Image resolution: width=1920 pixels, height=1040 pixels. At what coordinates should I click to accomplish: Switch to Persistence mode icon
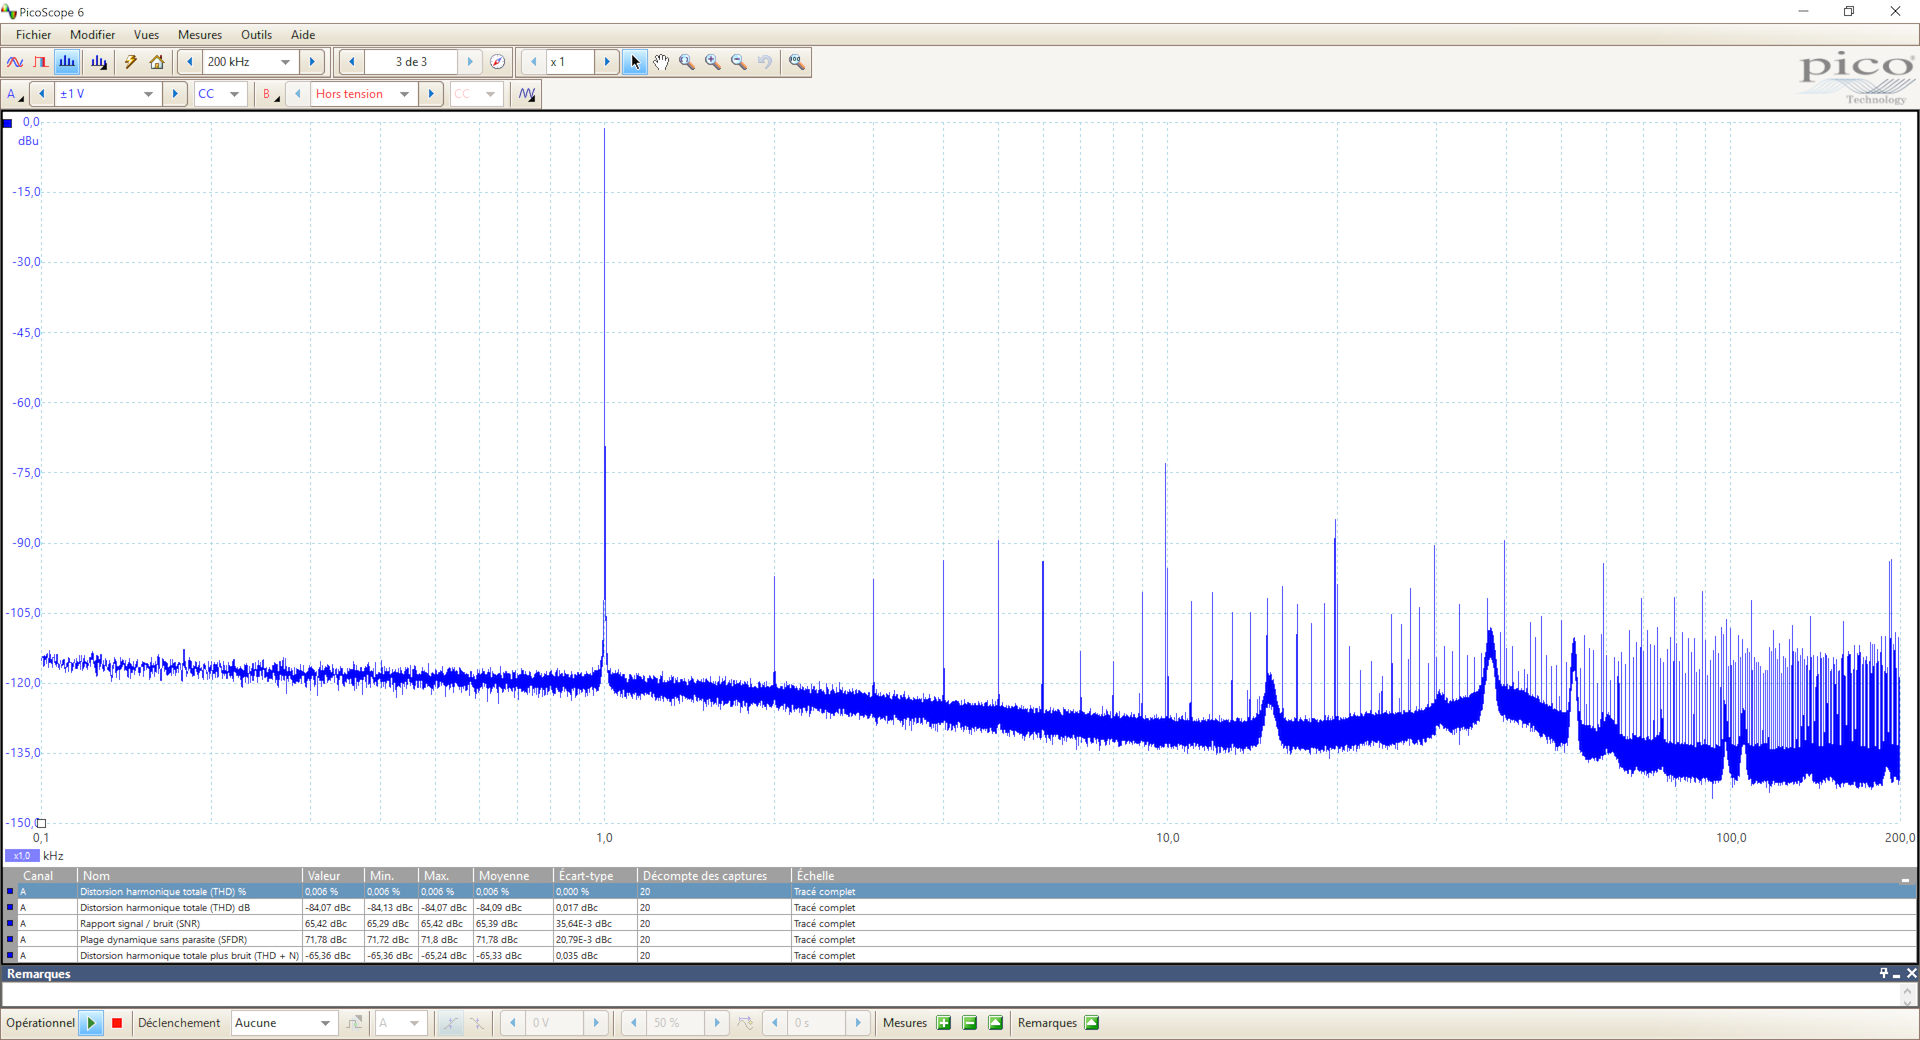(x=41, y=62)
